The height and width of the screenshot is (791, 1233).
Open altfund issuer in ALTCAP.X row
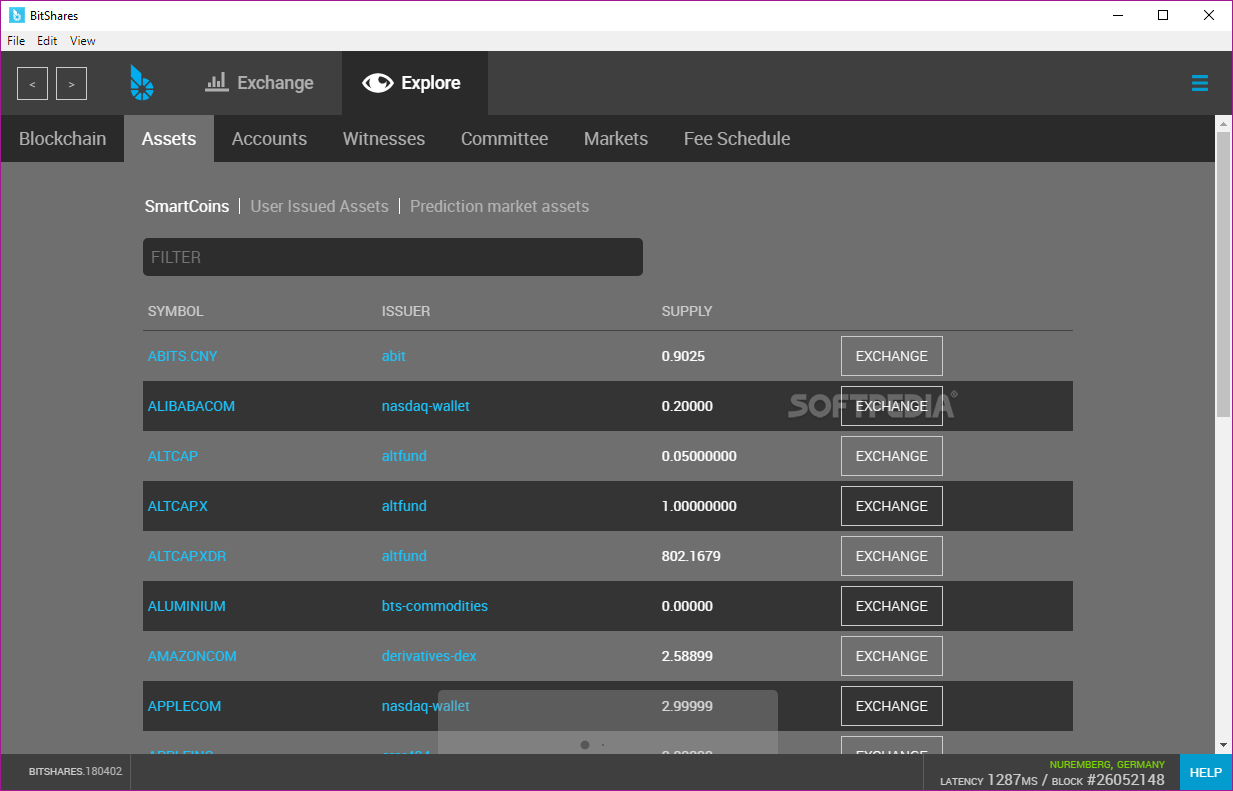click(x=404, y=506)
